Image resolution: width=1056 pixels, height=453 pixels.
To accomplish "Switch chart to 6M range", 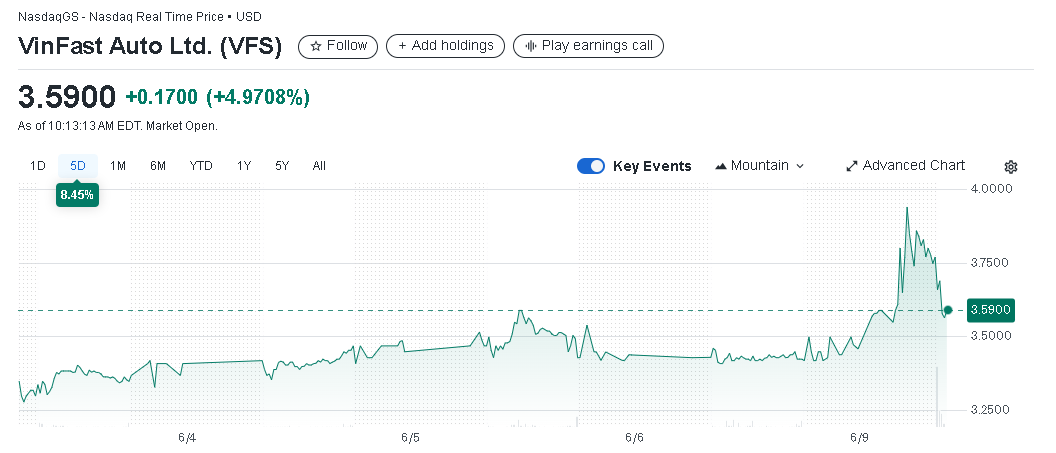I will pos(158,166).
